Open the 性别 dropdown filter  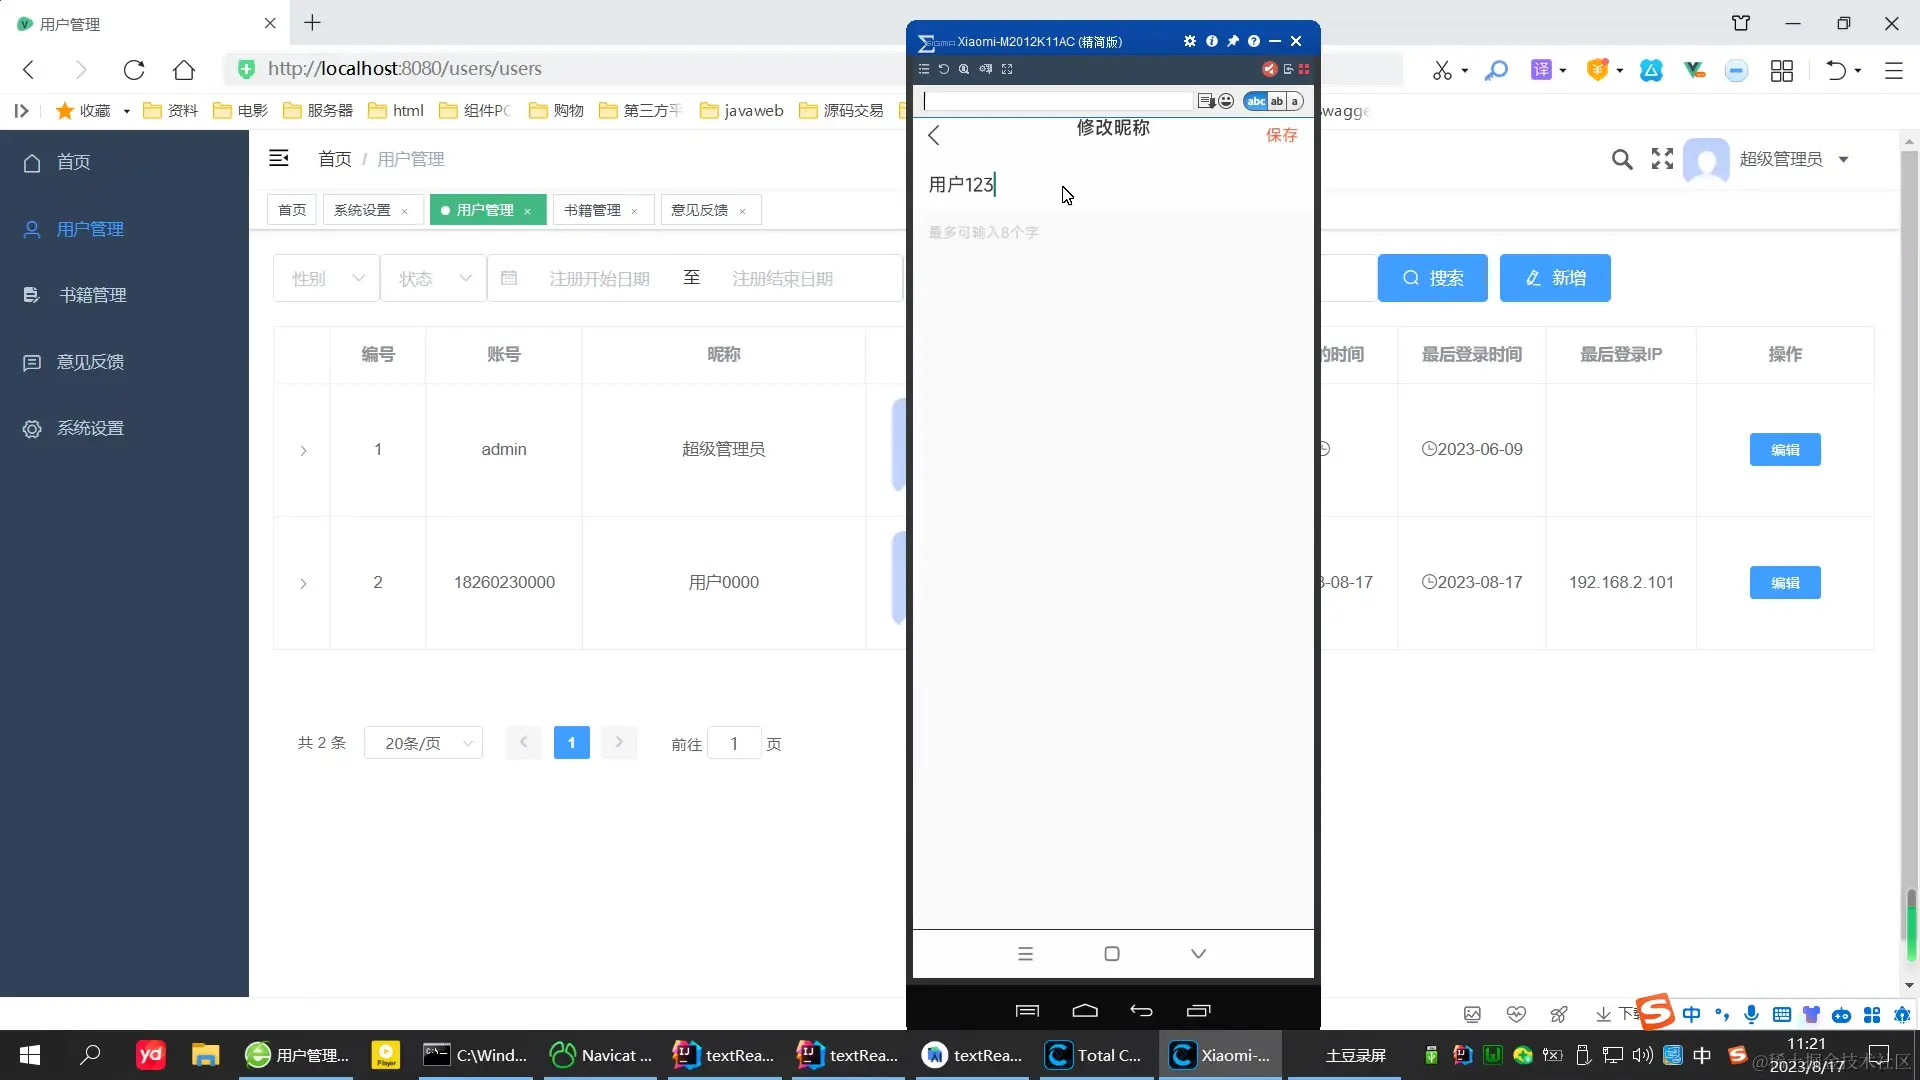point(326,278)
